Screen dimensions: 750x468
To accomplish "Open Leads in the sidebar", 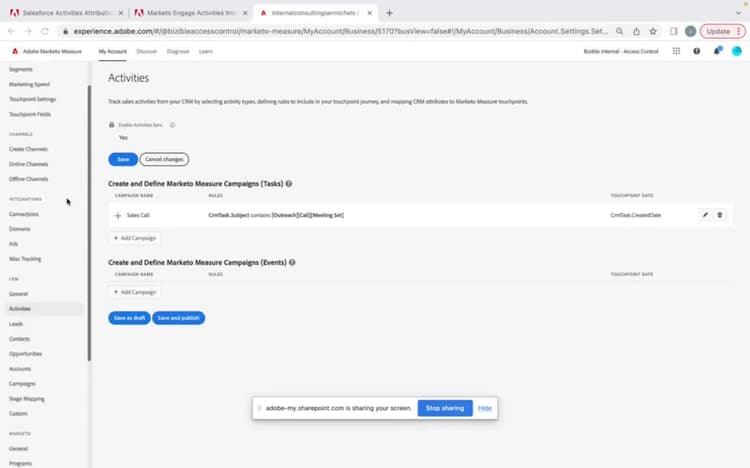I will 16,324.
